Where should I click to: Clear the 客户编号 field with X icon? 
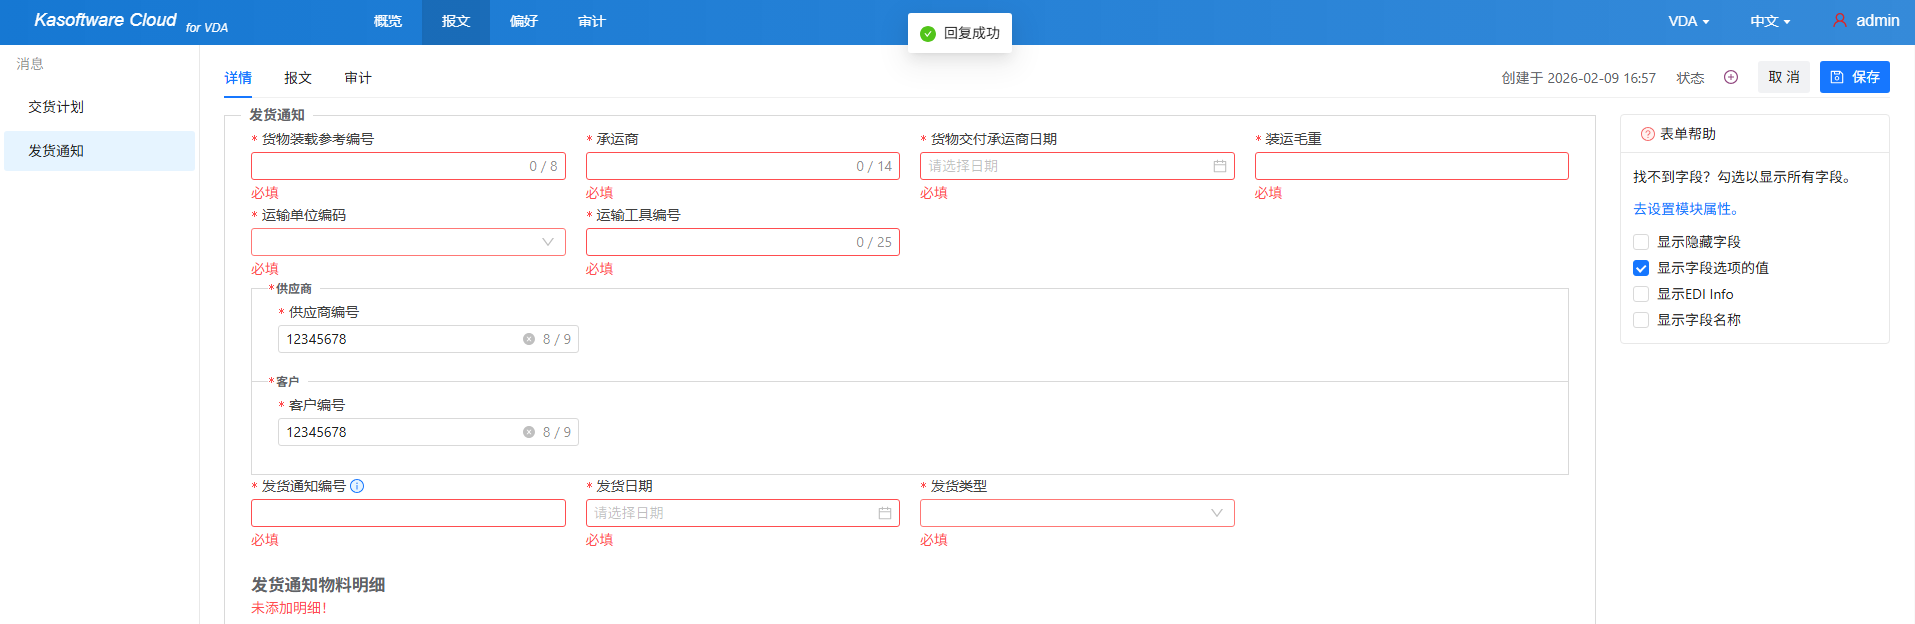coord(529,432)
